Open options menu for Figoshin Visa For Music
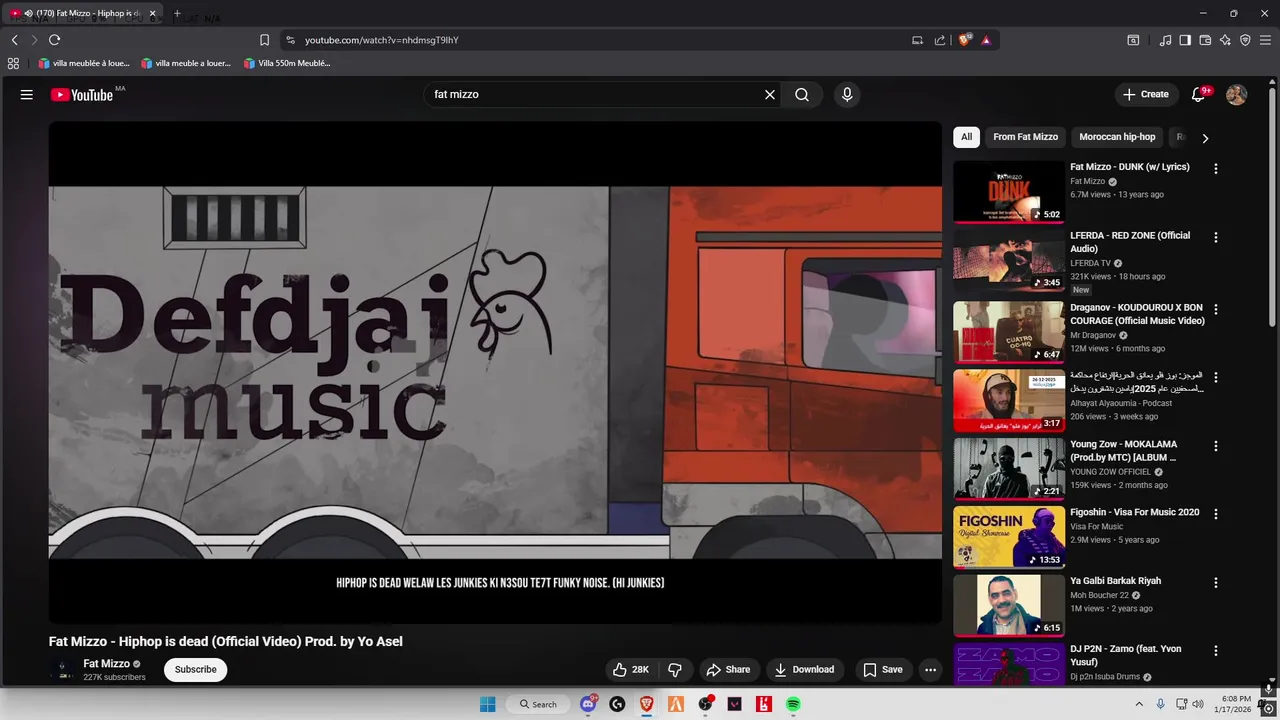 [1216, 514]
